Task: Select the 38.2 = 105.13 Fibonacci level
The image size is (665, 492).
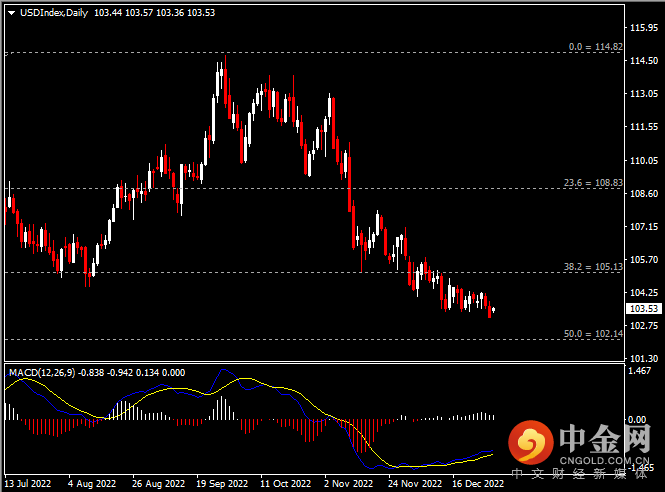Action: (592, 267)
